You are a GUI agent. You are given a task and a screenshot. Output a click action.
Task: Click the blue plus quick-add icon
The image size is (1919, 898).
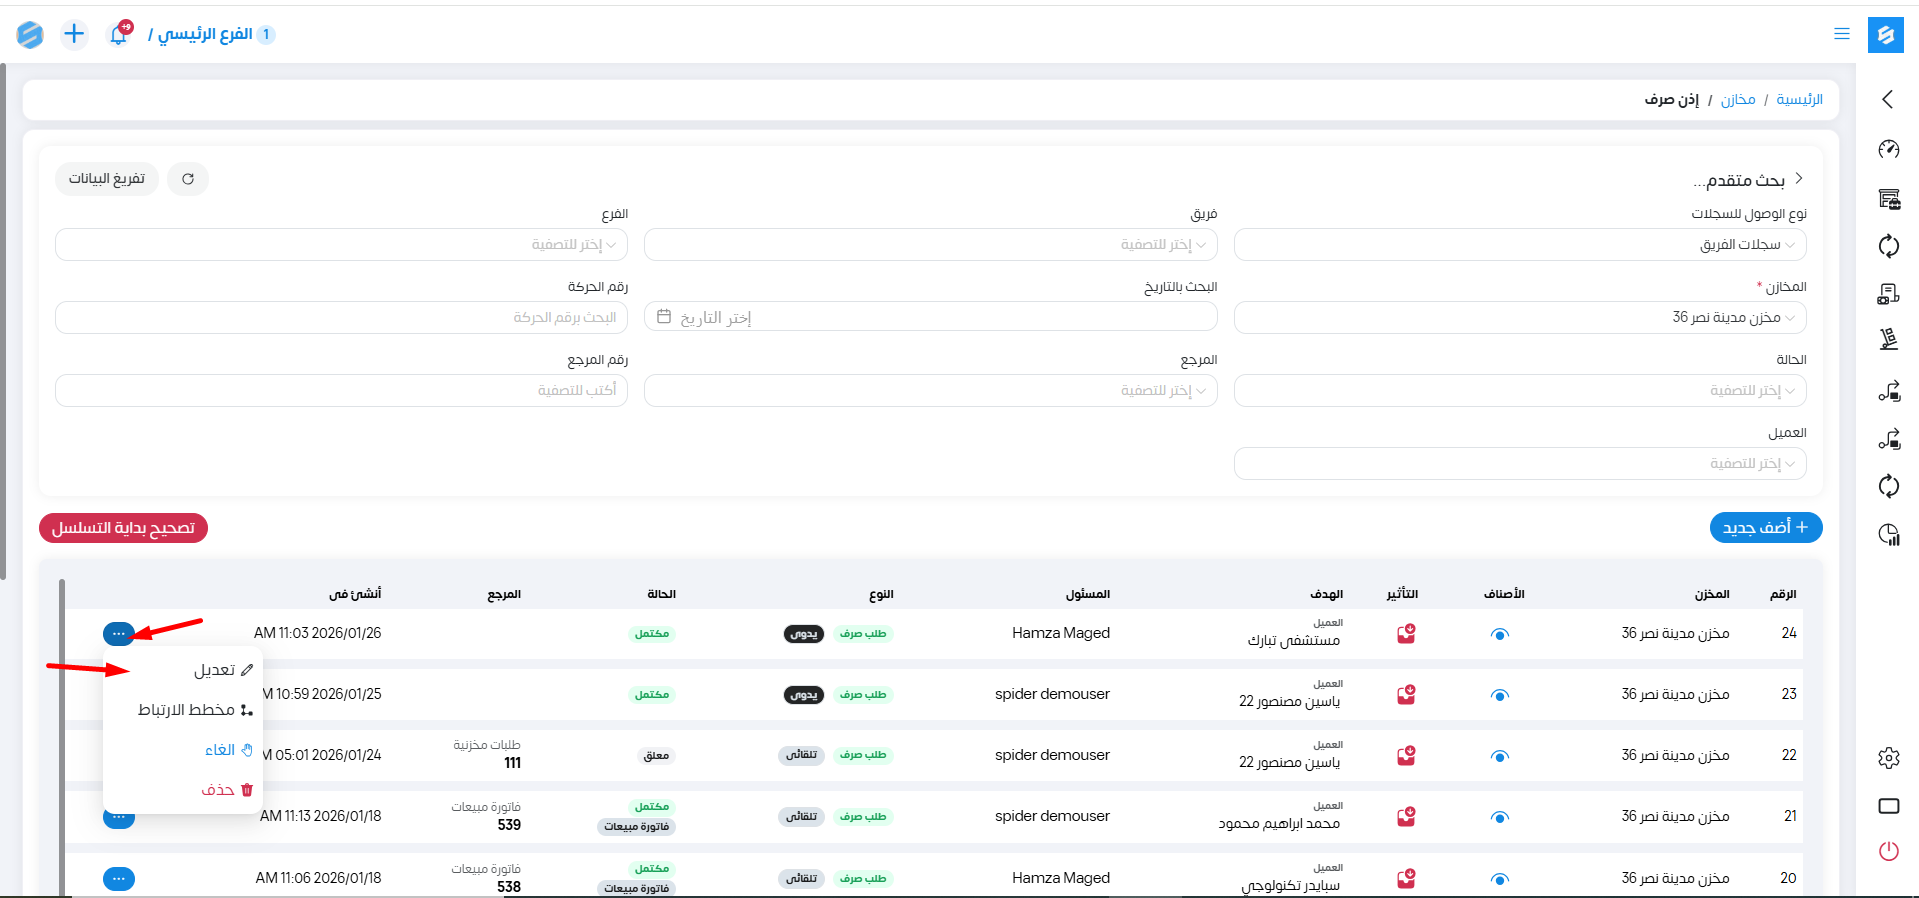pos(74,34)
